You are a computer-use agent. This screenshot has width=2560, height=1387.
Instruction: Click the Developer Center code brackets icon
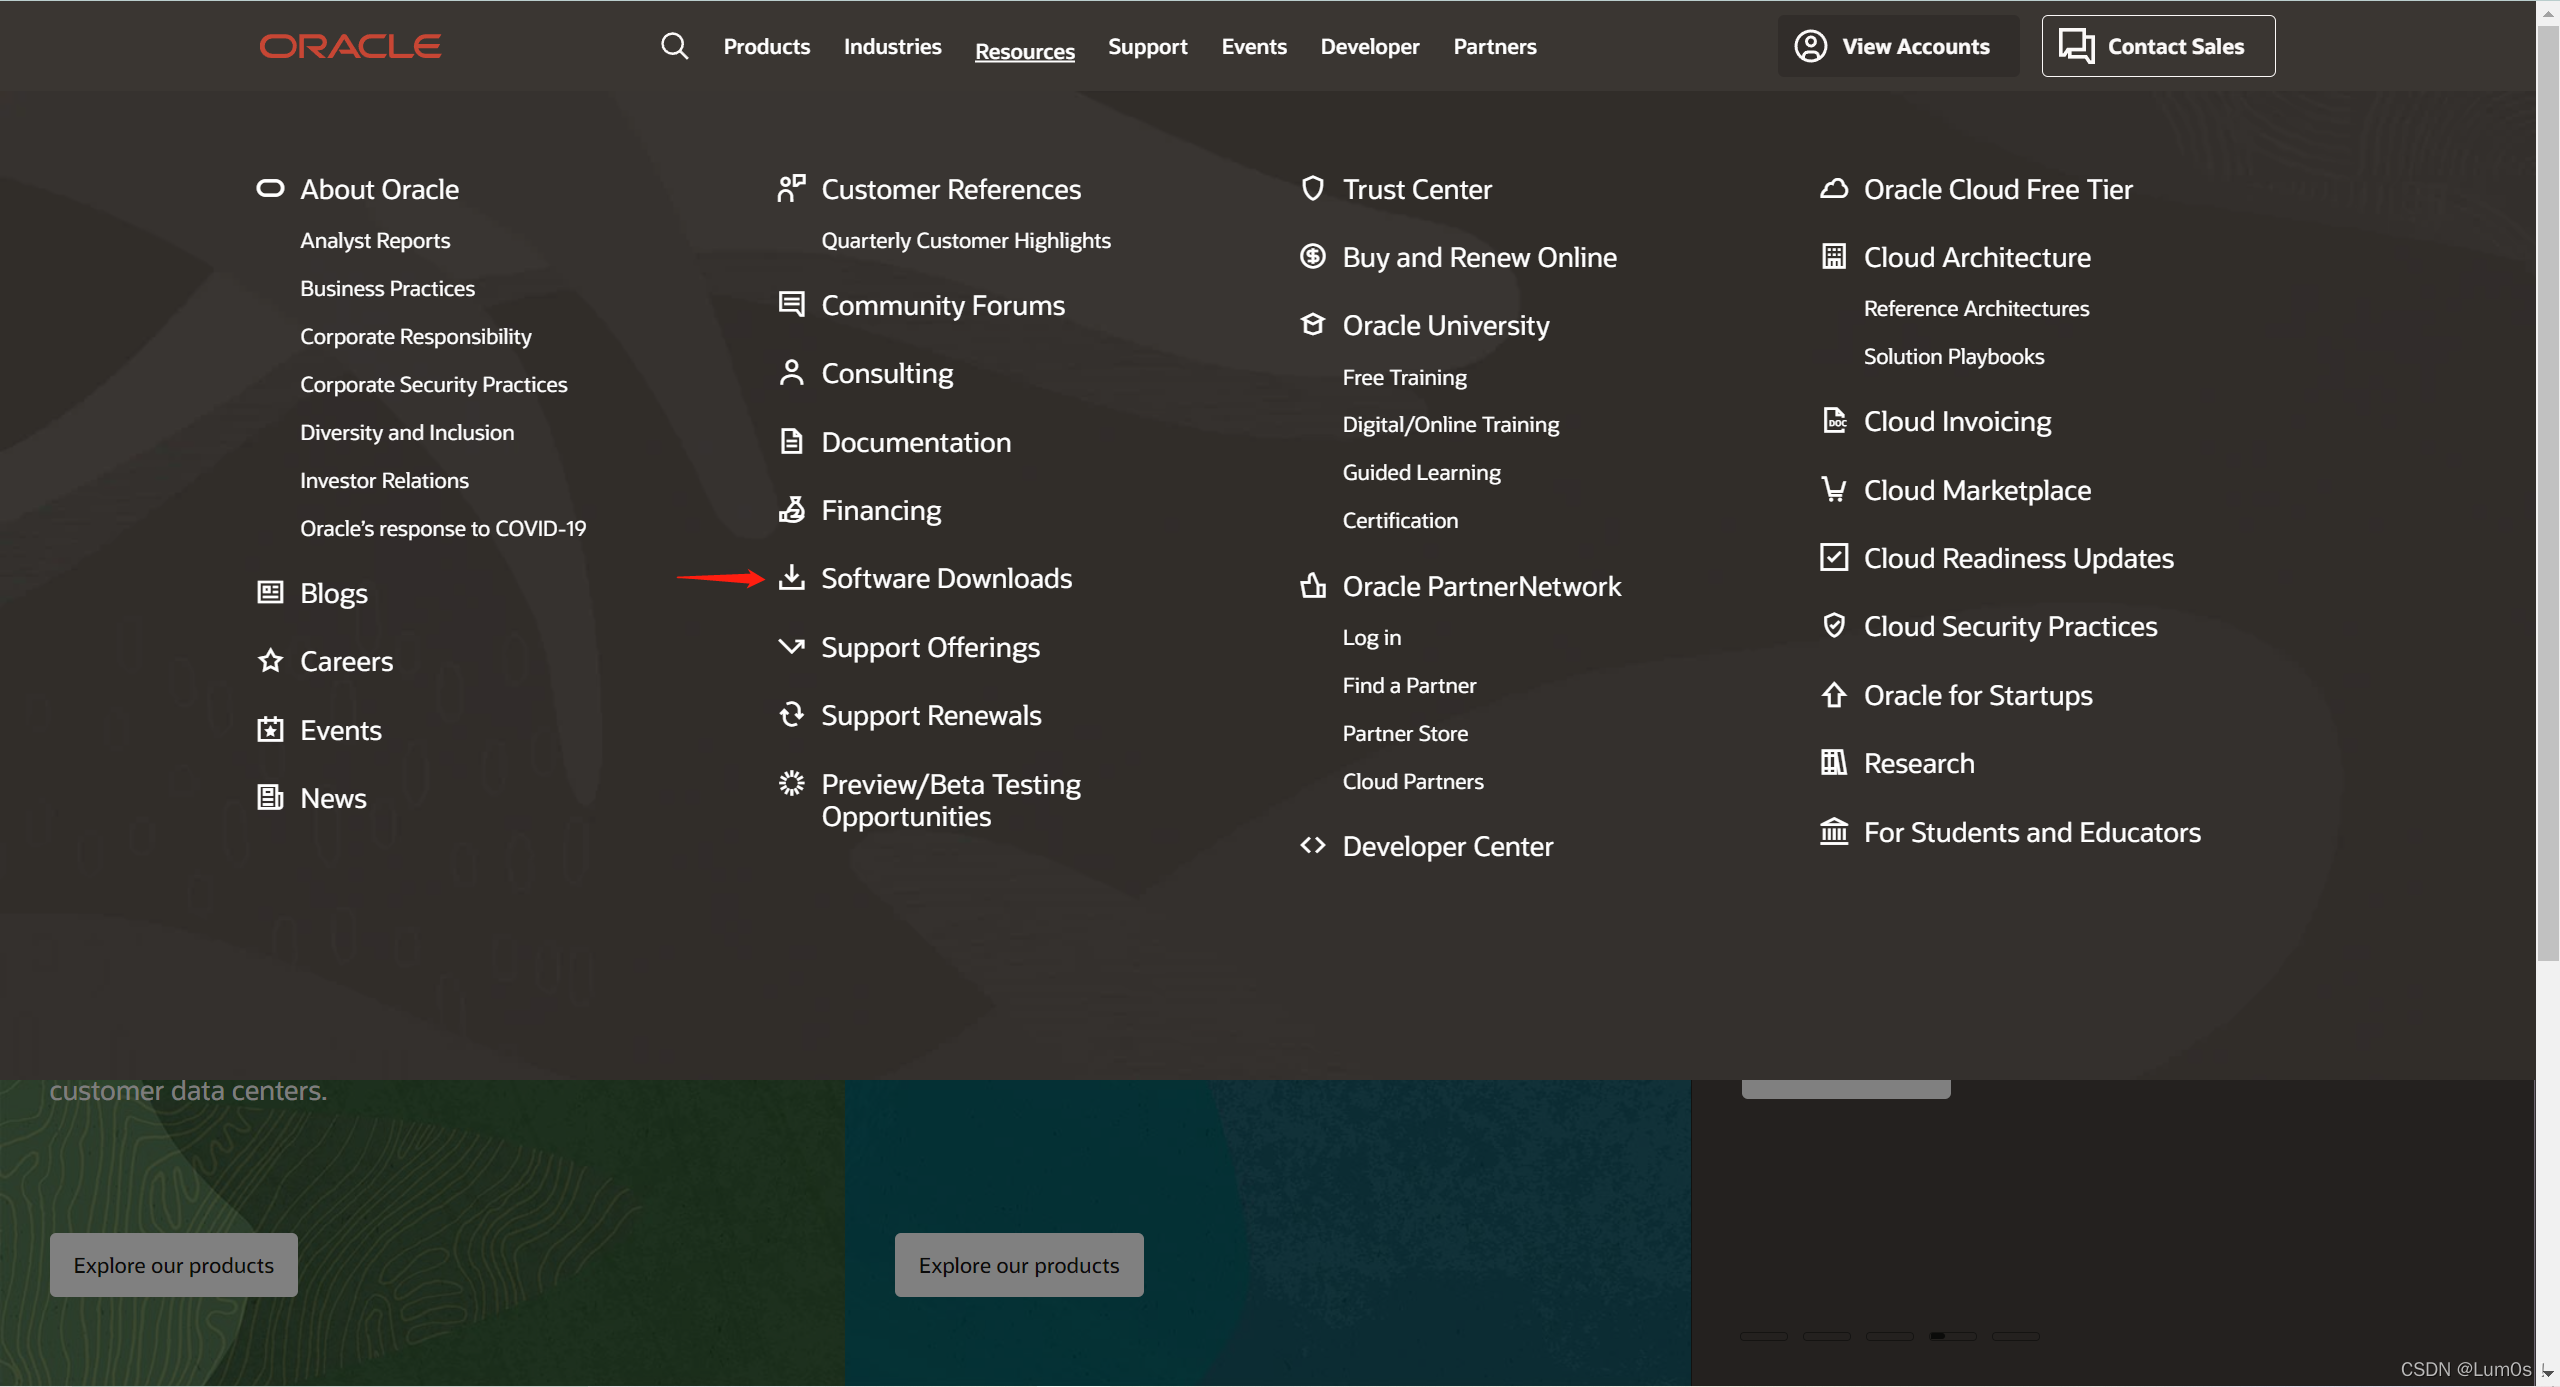[1312, 845]
